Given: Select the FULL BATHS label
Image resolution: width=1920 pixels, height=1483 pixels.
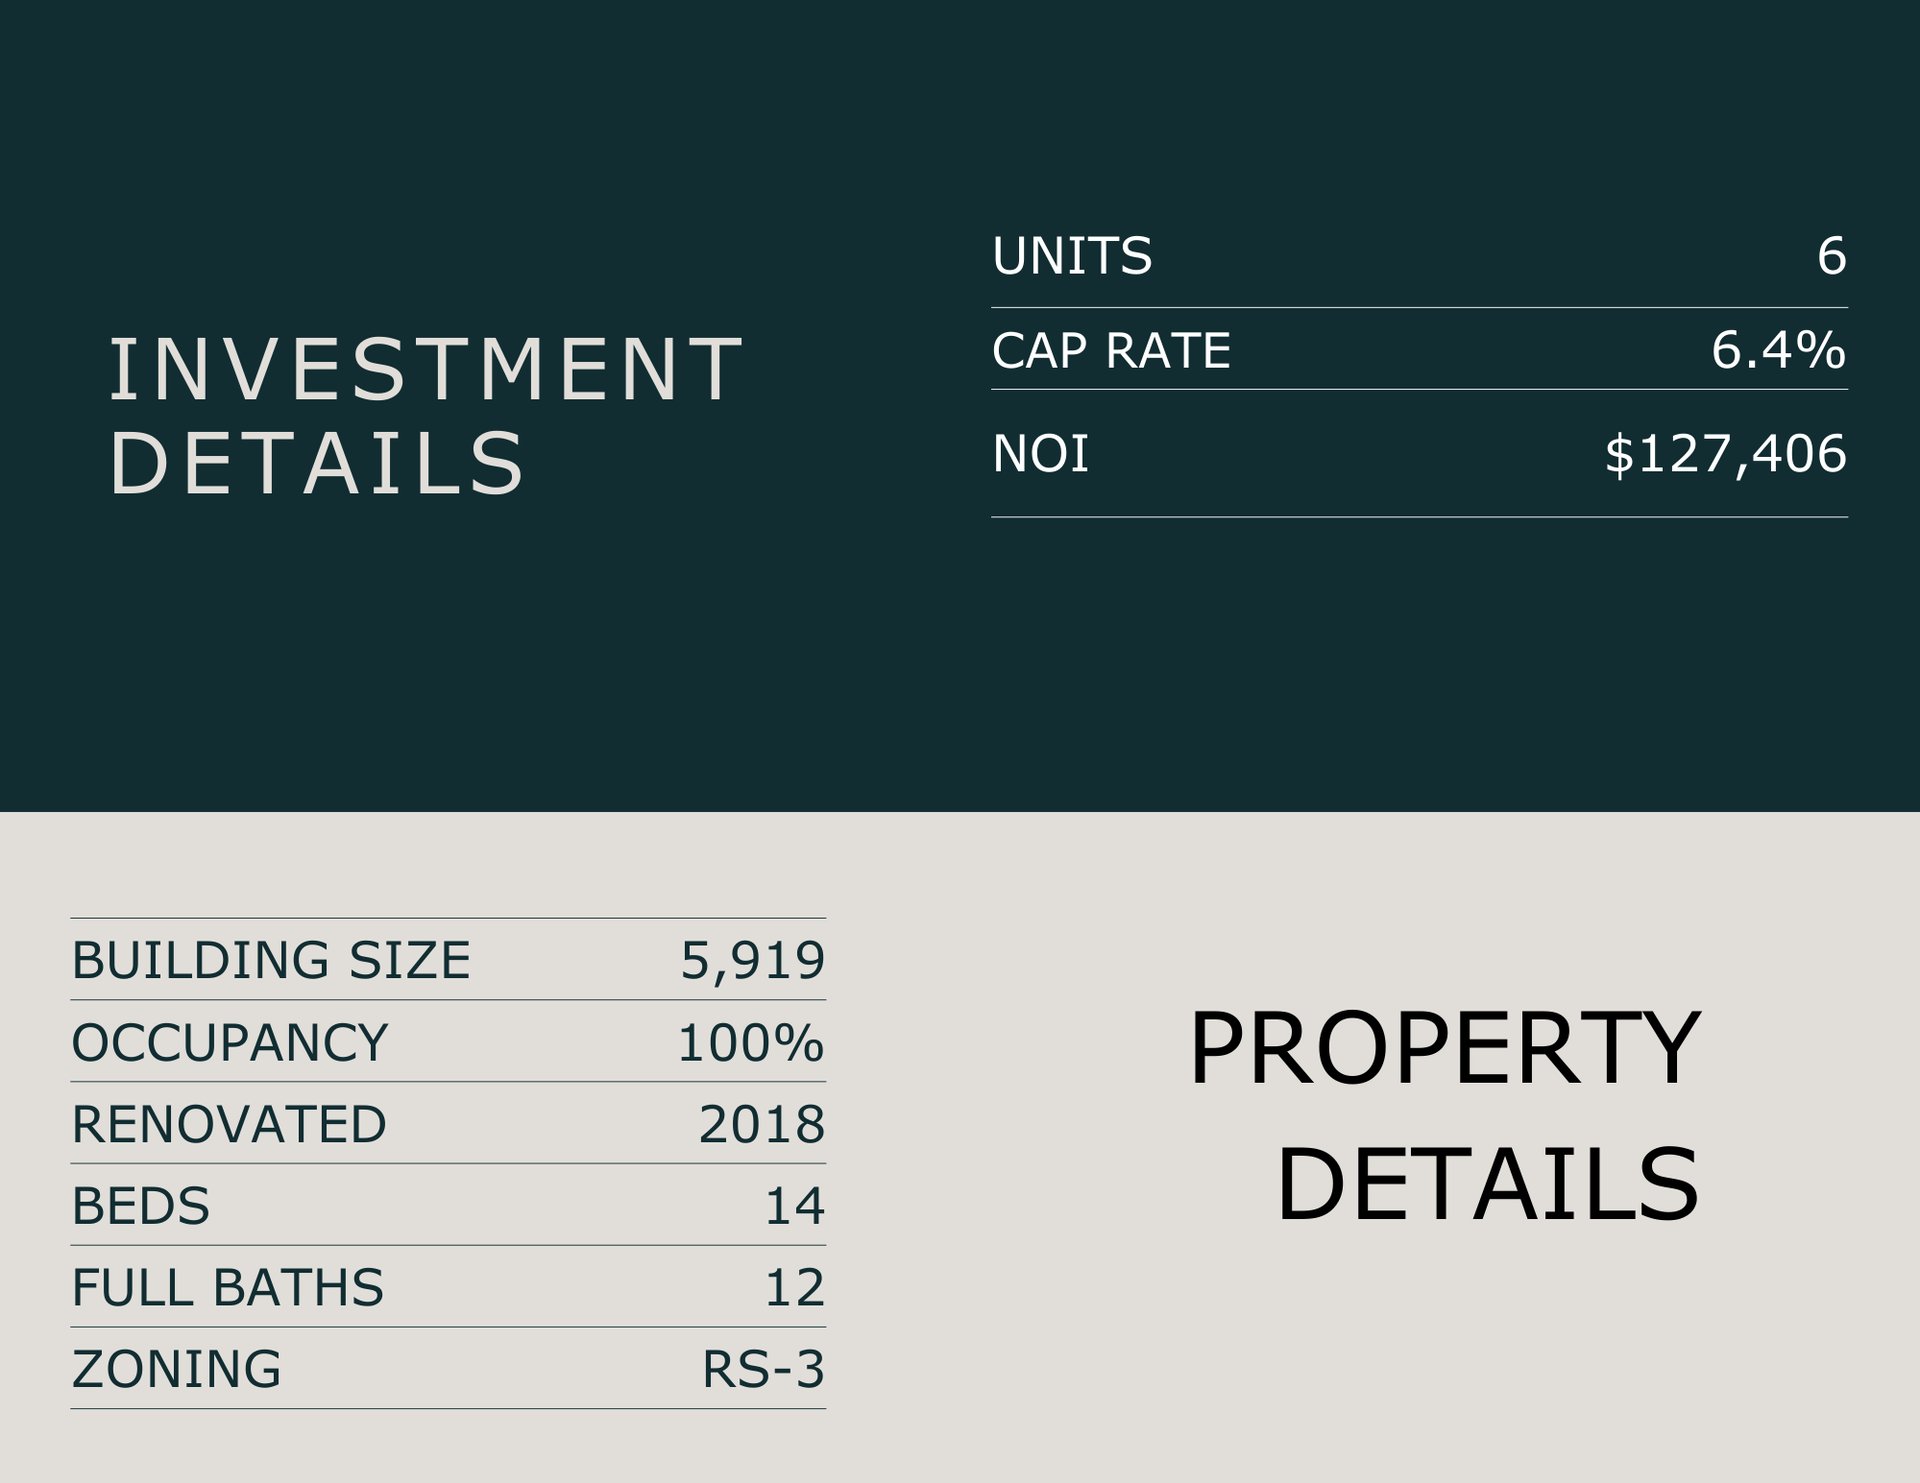Looking at the screenshot, I should [228, 1288].
